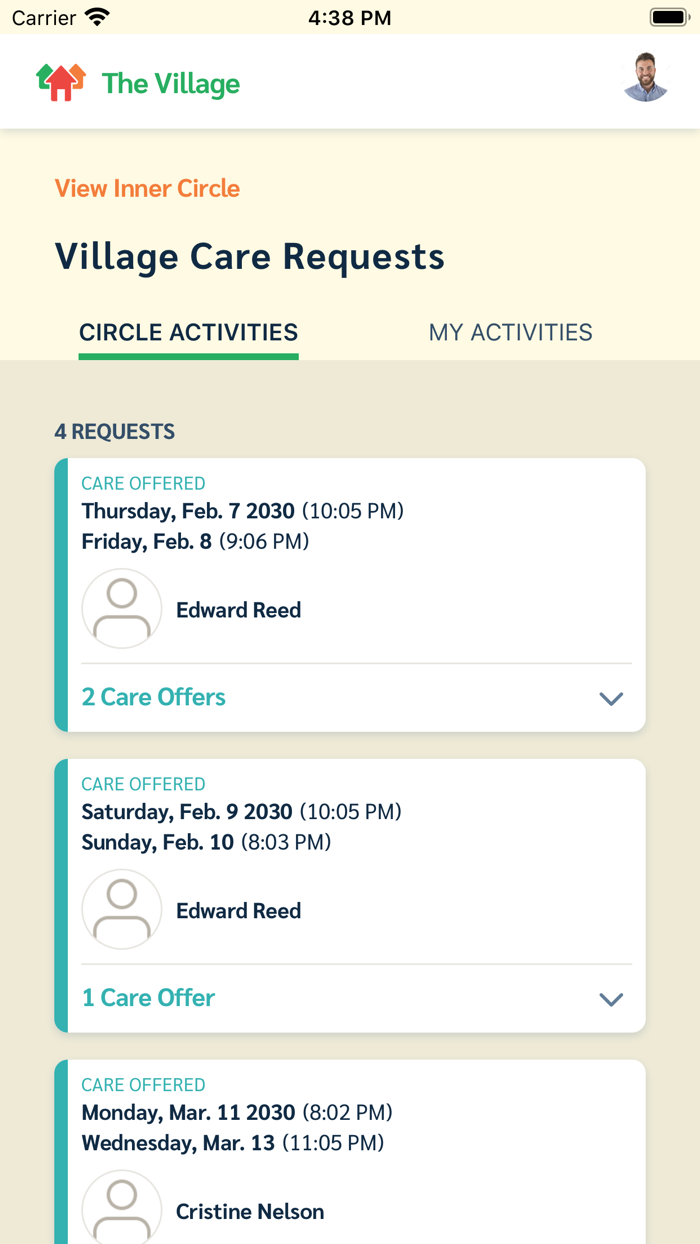700x1244 pixels.
Task: Tap Edward Reed's avatar in first request
Action: [x=122, y=609]
